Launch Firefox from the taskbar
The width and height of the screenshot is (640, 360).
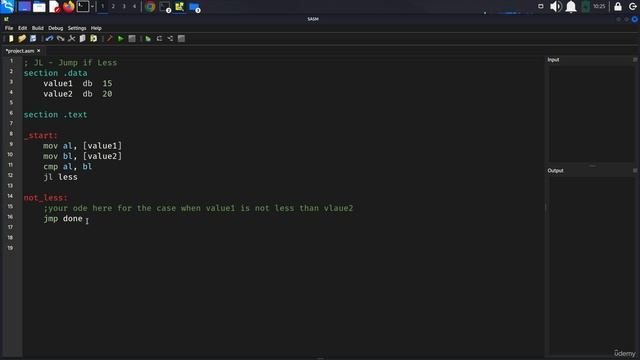[x=69, y=7]
